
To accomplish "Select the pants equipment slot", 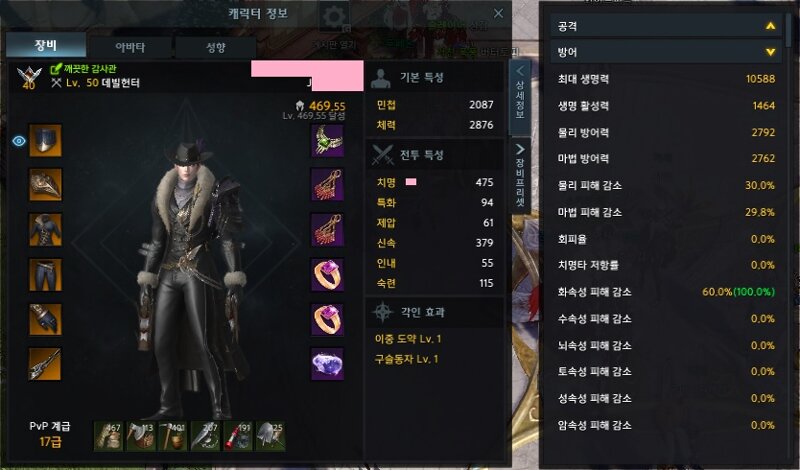I will 45,275.
